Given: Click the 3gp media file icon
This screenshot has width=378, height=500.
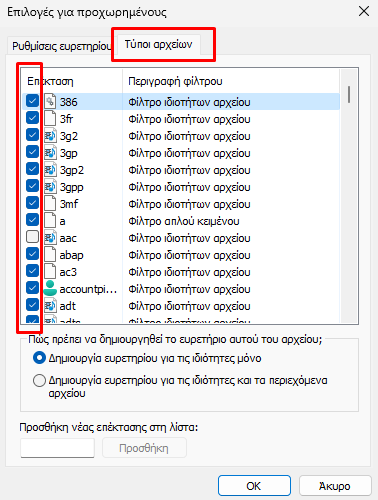Looking at the screenshot, I should point(50,152).
